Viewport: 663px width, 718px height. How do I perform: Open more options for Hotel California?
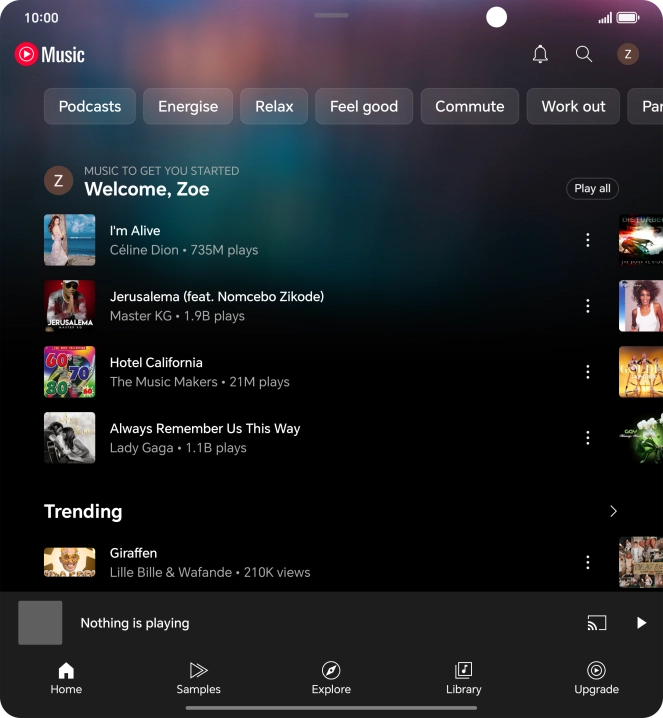click(x=588, y=372)
